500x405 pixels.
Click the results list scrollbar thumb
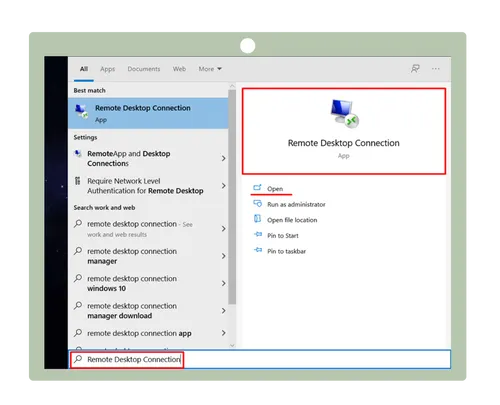[x=232, y=197]
